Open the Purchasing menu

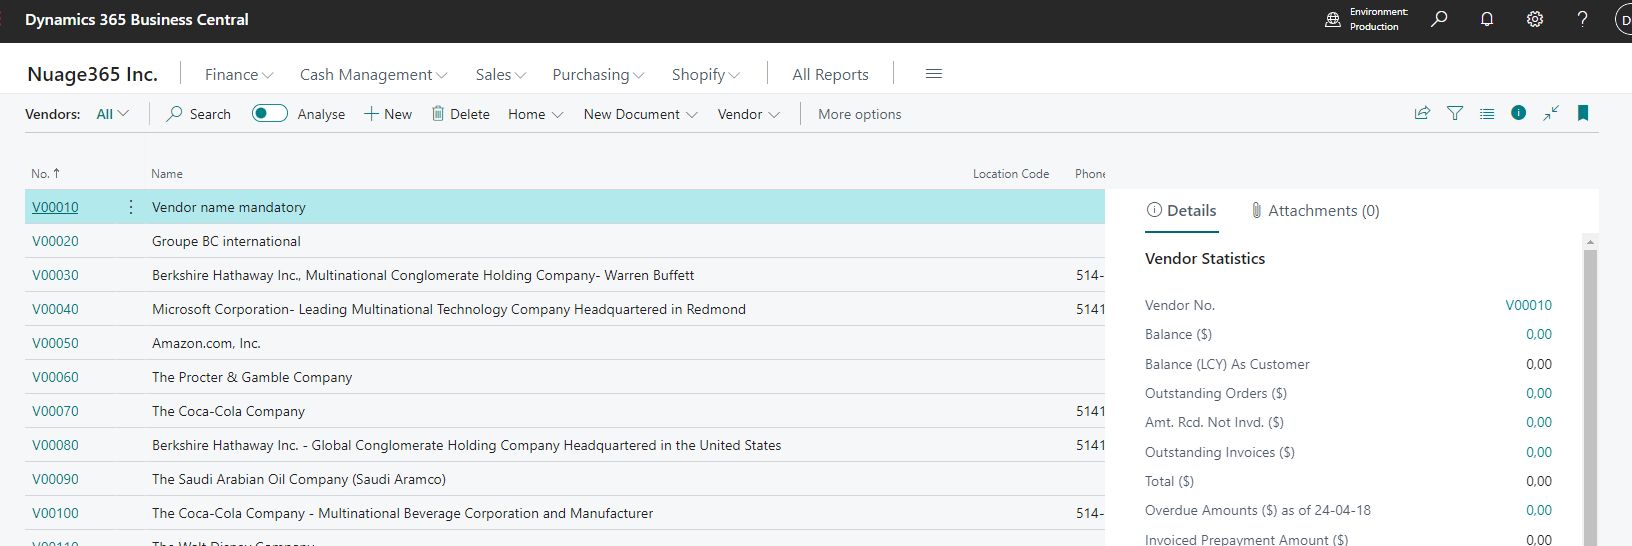tap(598, 75)
